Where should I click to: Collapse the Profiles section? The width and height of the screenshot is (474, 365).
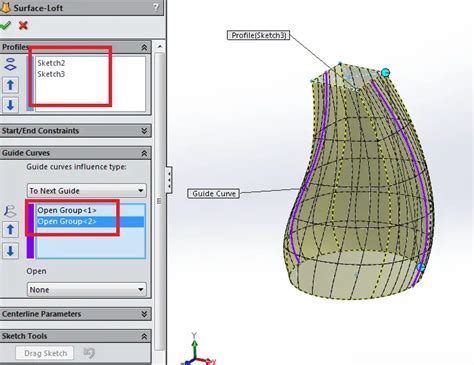click(x=144, y=47)
